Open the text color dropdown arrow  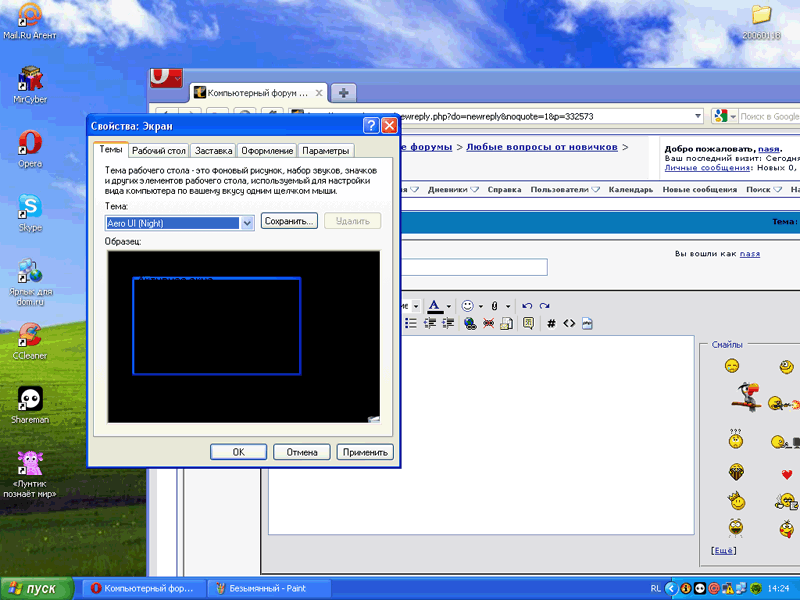(448, 306)
